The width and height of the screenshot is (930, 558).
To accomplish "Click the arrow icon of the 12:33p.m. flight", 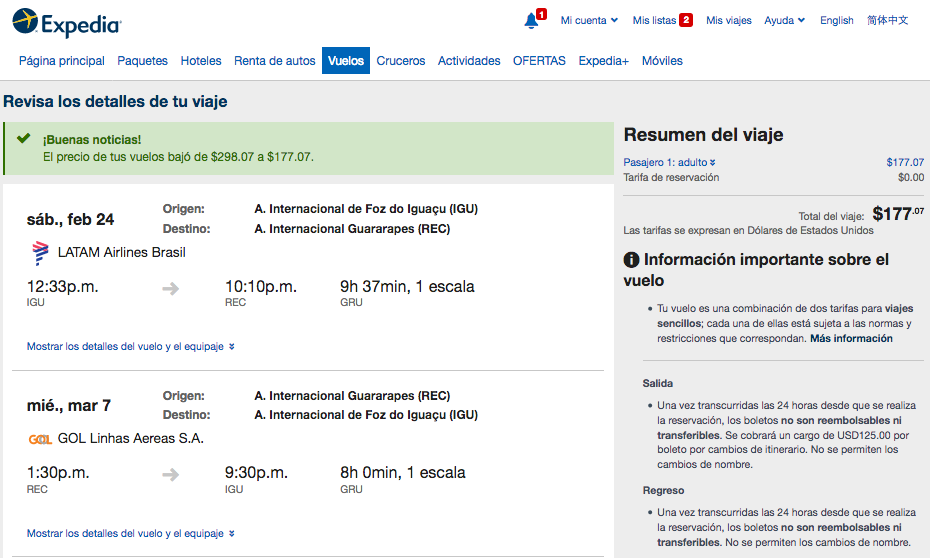I will click(171, 289).
